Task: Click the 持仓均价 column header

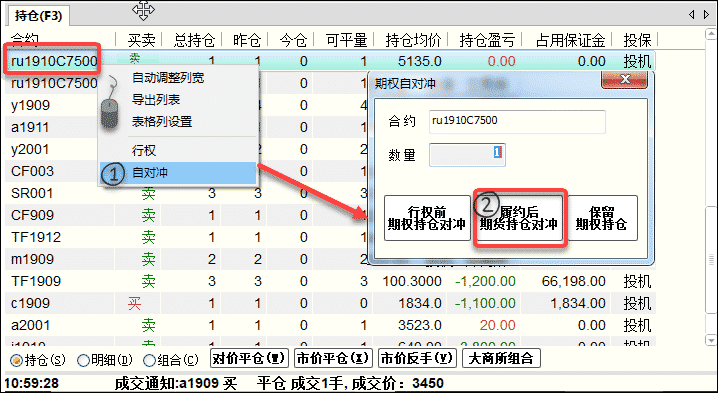Action: point(413,40)
